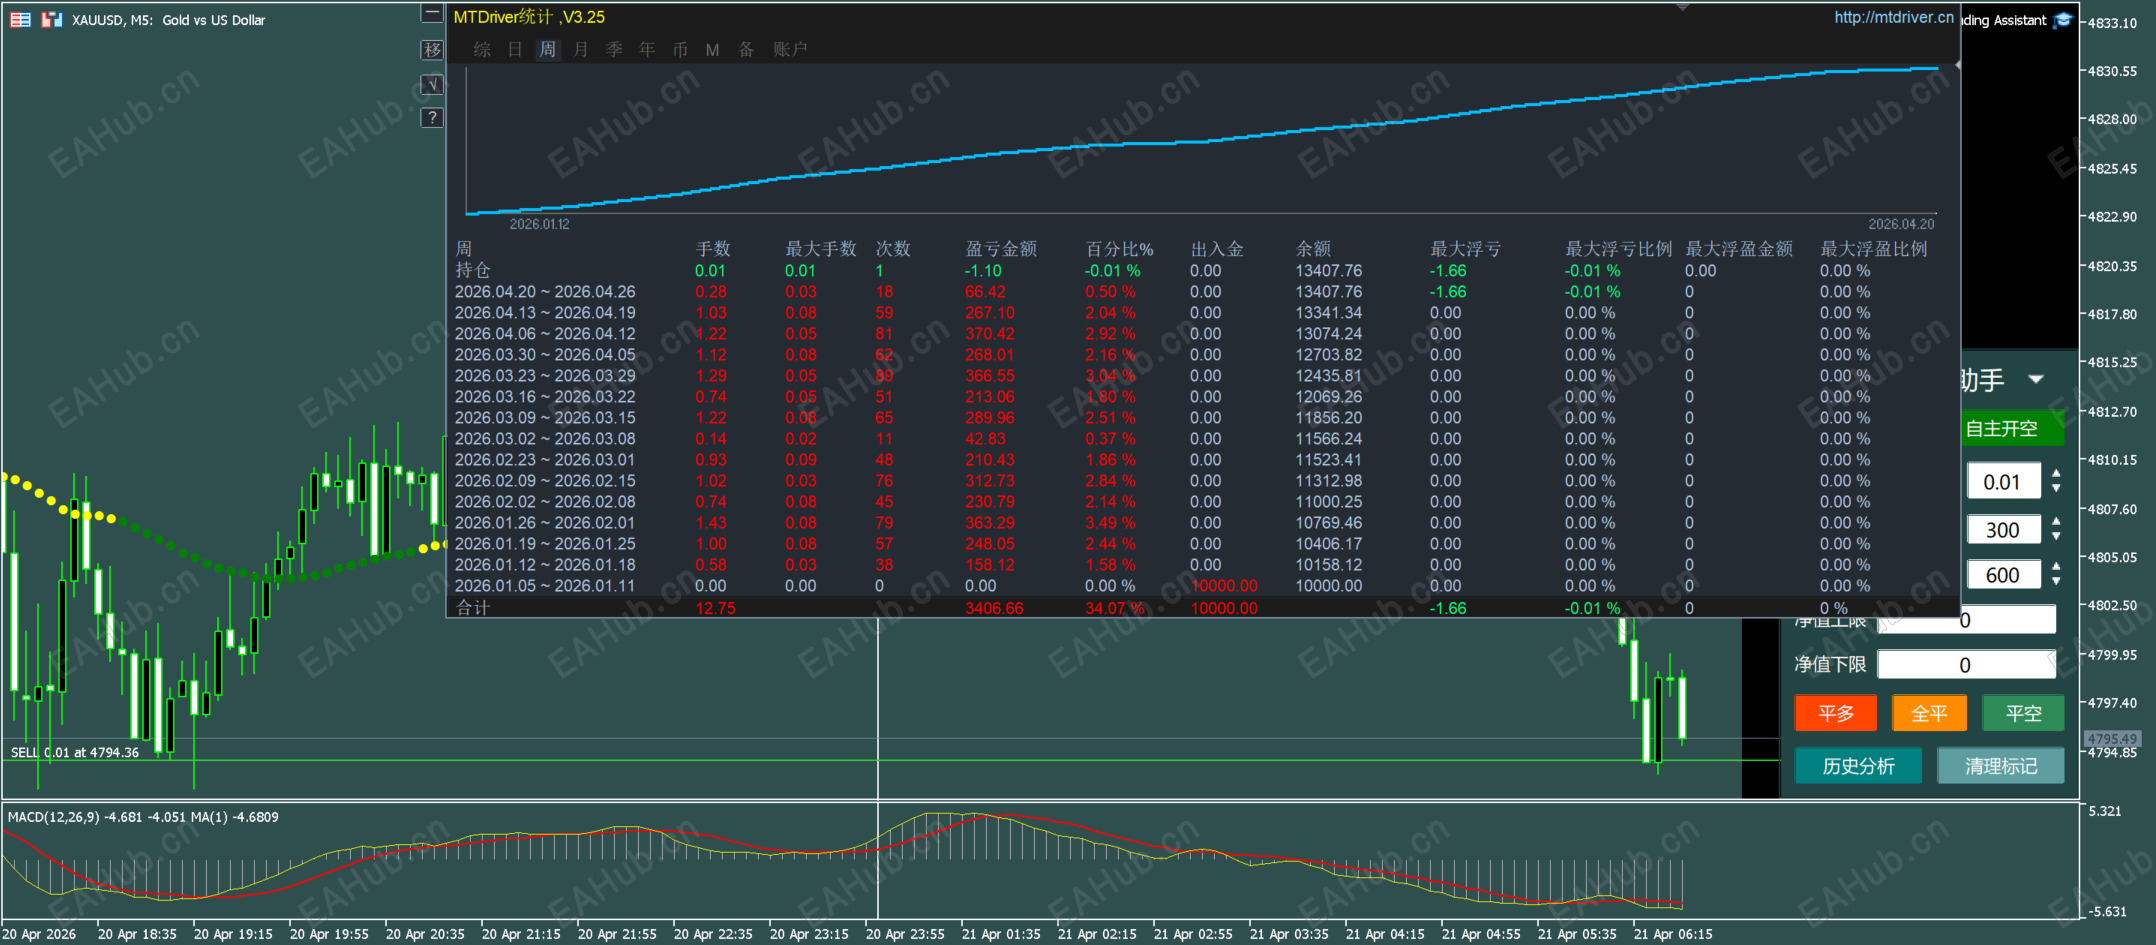The image size is (2156, 945).
Task: Open the 备 tab in MTDriver
Action: pyautogui.click(x=746, y=49)
